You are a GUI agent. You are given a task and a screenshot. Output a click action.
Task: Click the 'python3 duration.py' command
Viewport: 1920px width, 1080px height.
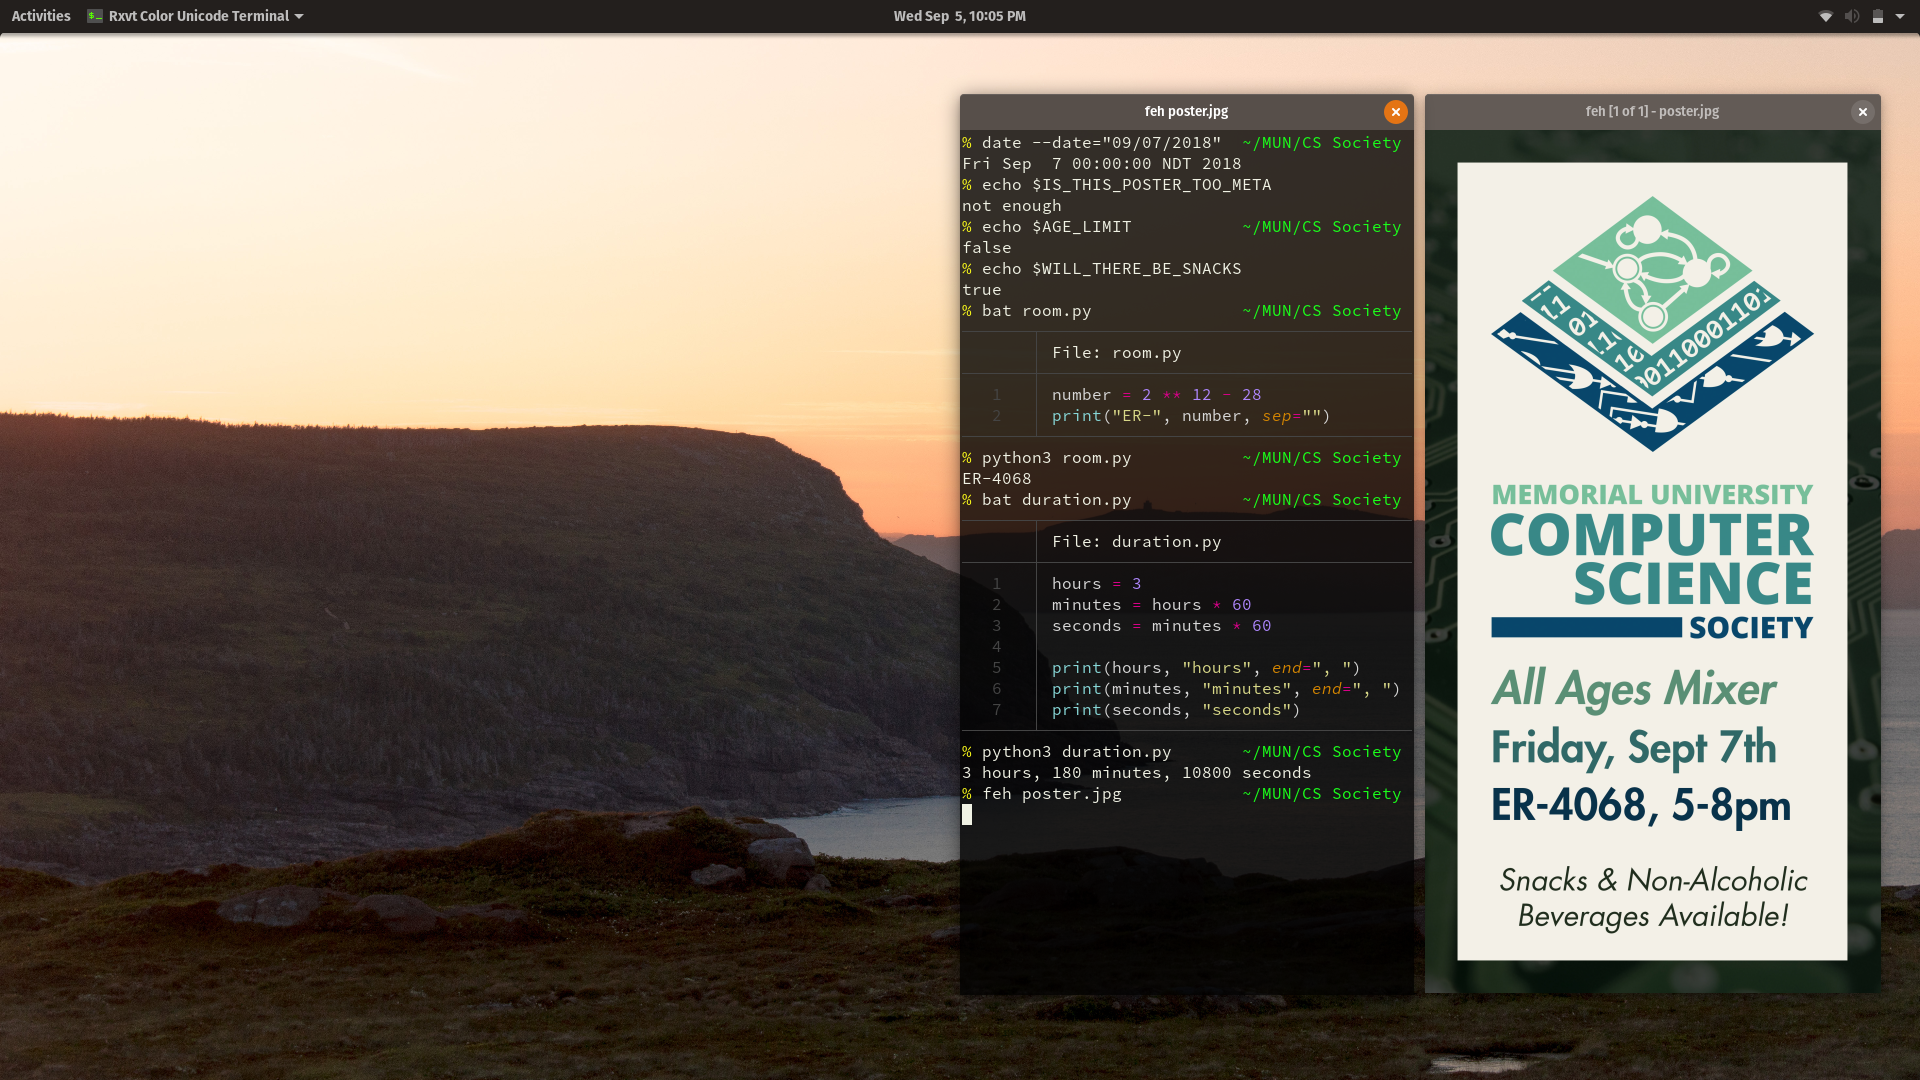(1077, 752)
